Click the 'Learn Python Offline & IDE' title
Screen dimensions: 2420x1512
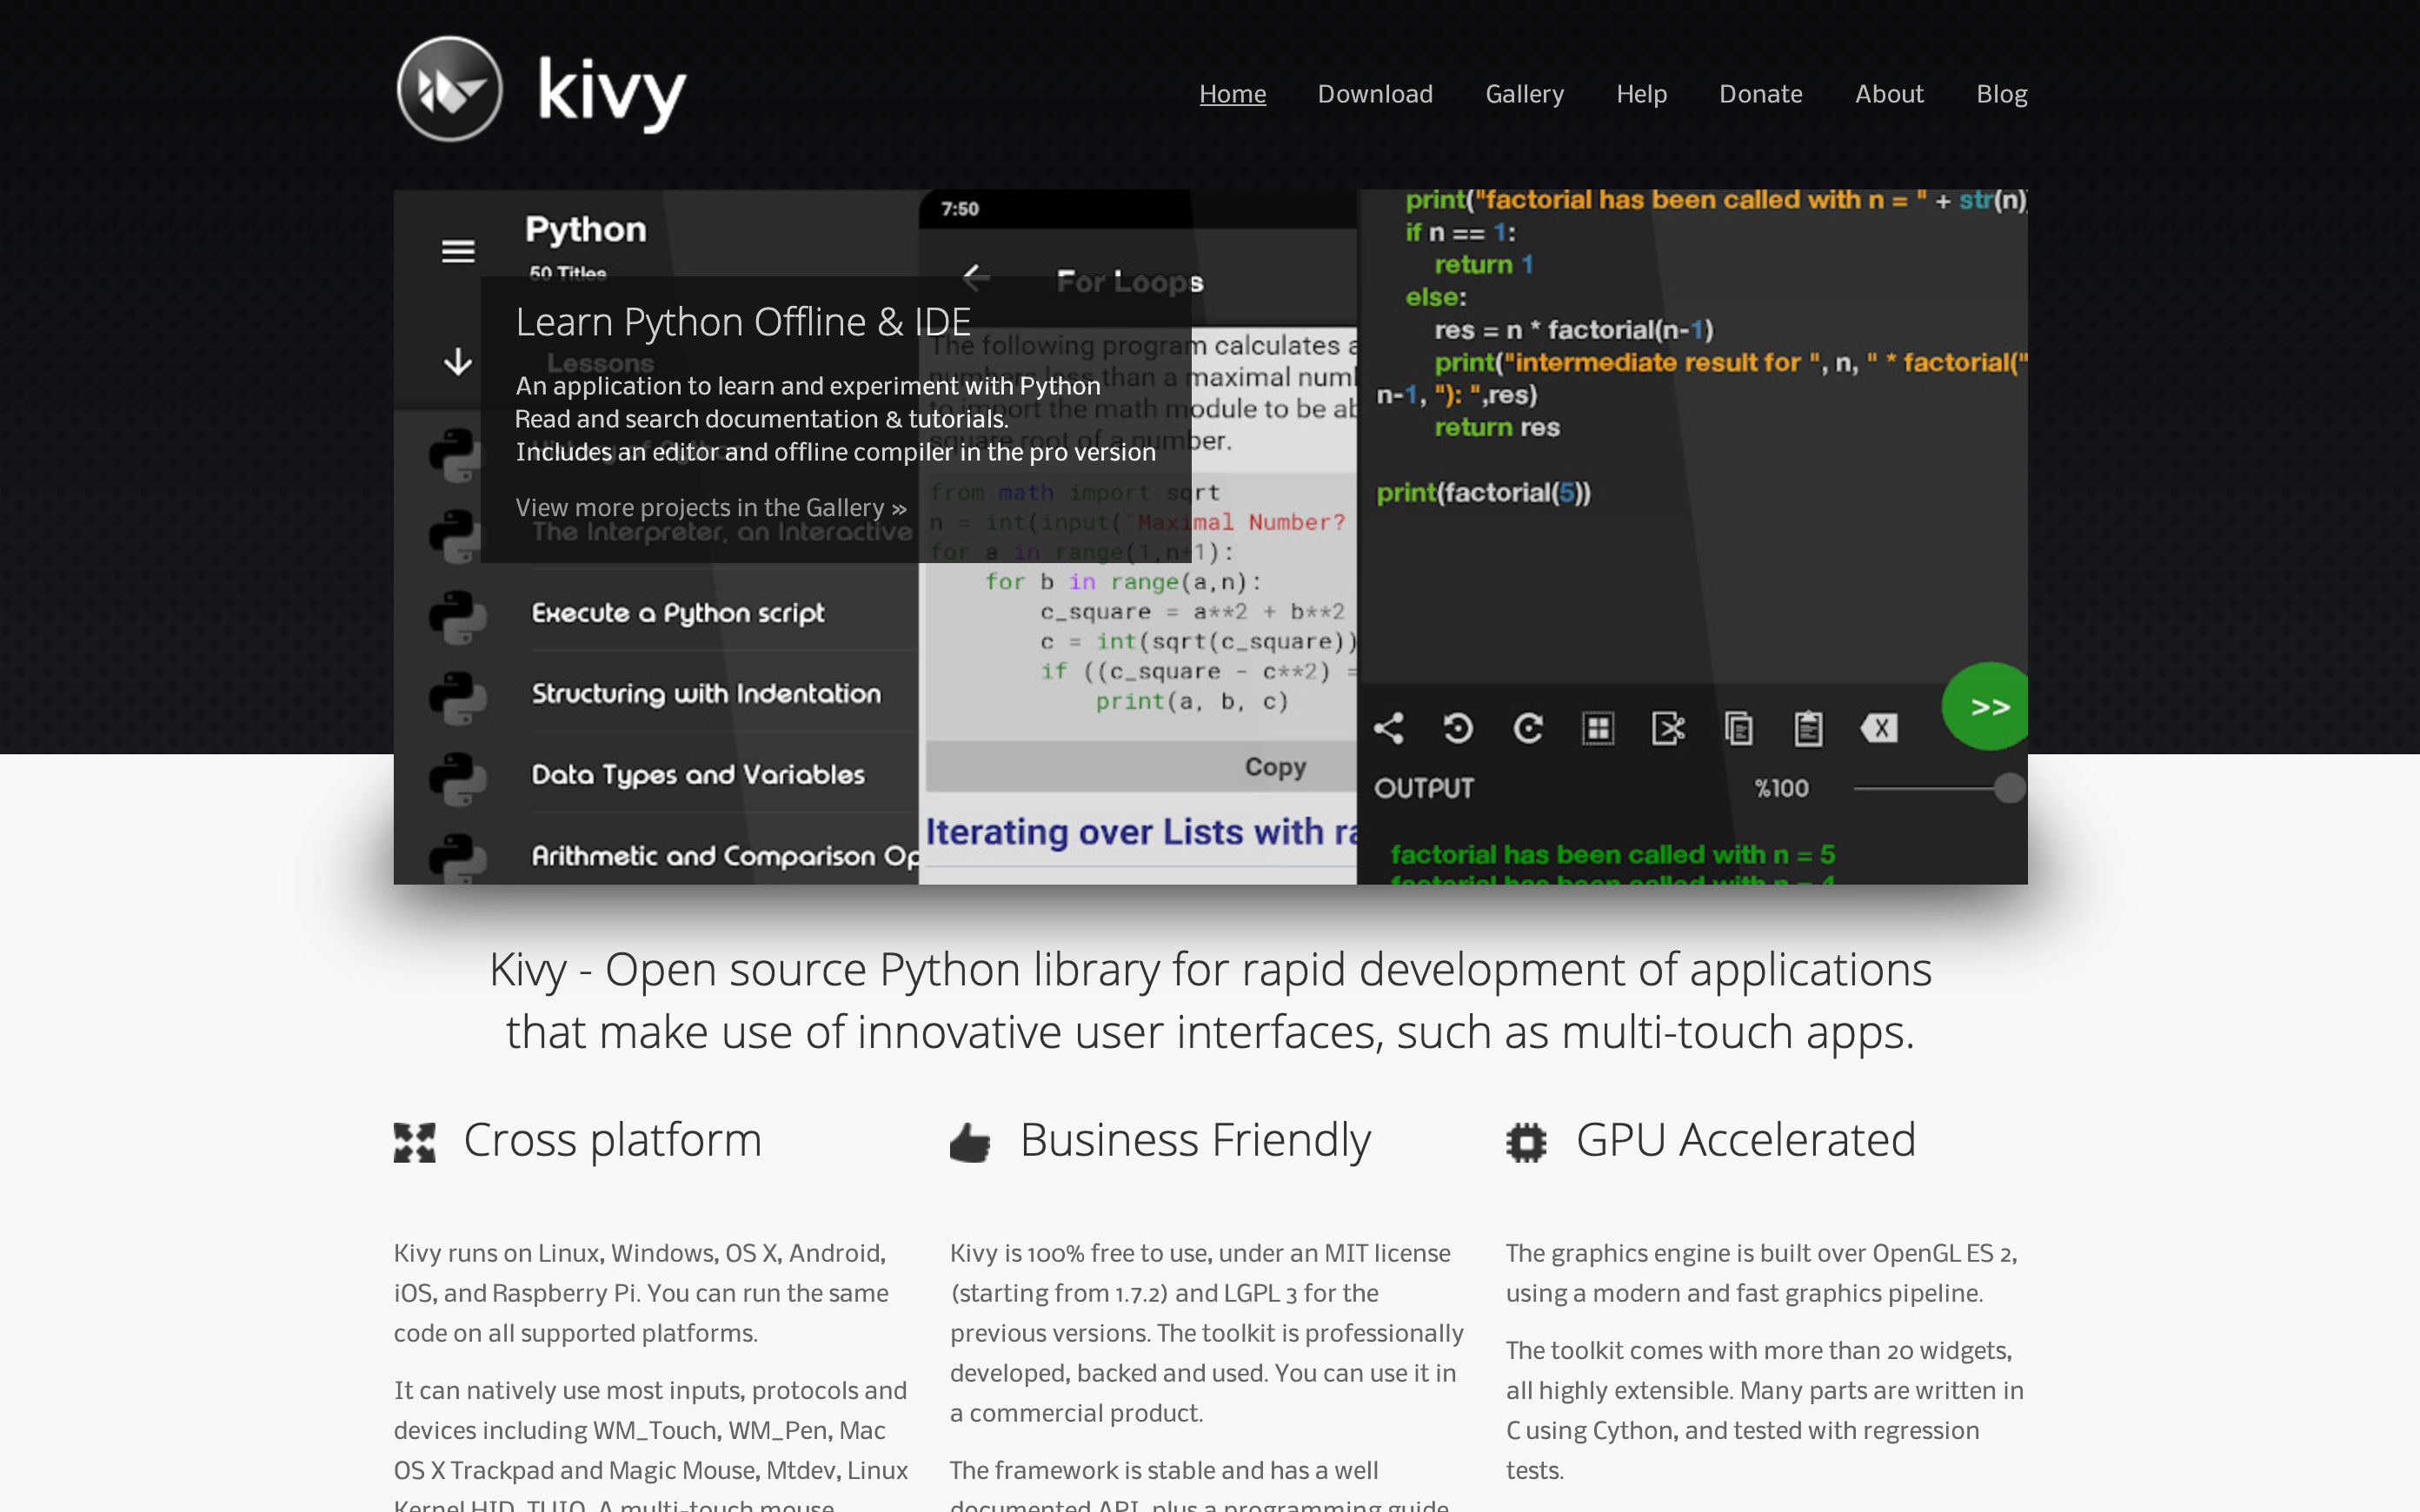coord(743,322)
